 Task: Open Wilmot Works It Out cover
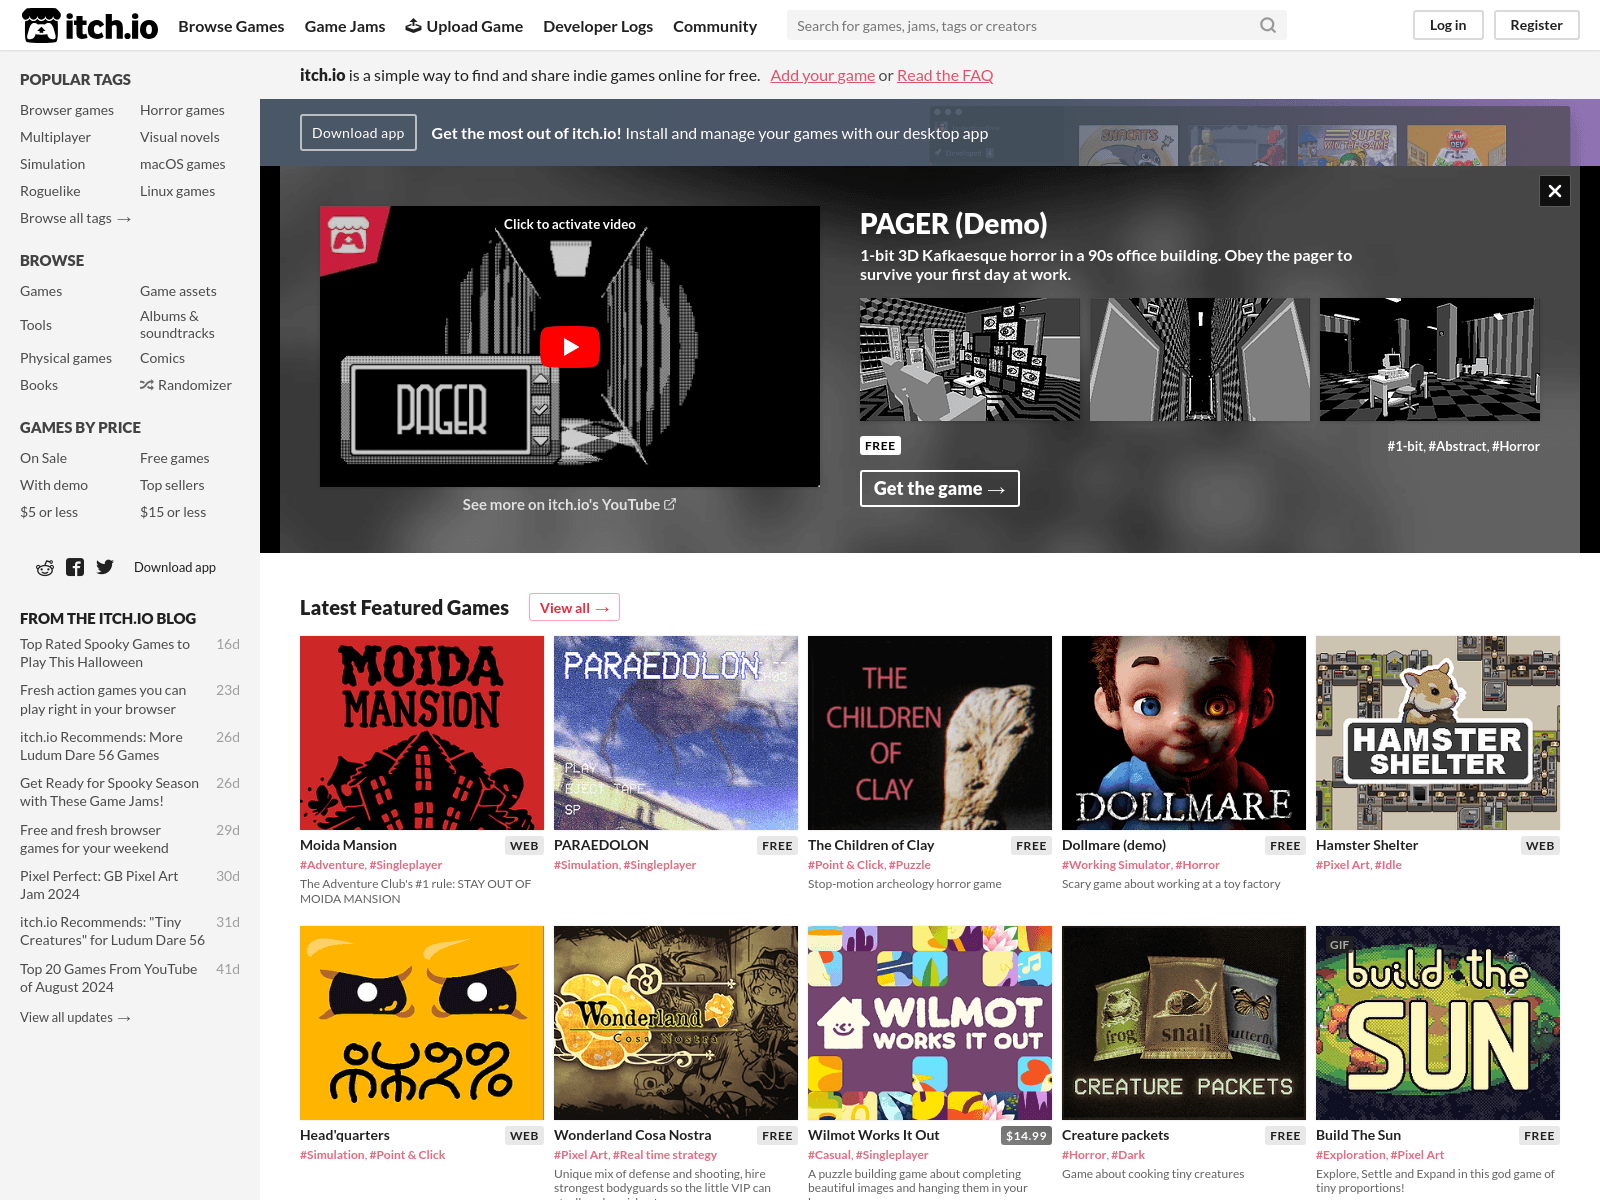pos(930,1023)
